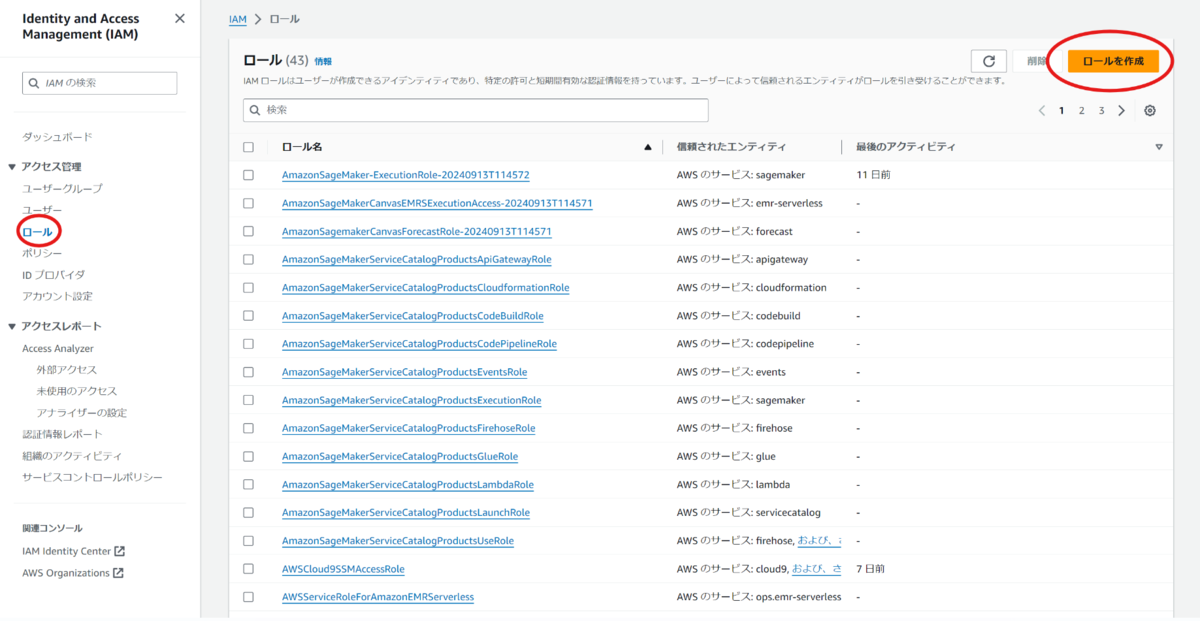The height and width of the screenshot is (621, 1200).
Task: Click '11 日前' activity cell
Action: click(x=873, y=175)
